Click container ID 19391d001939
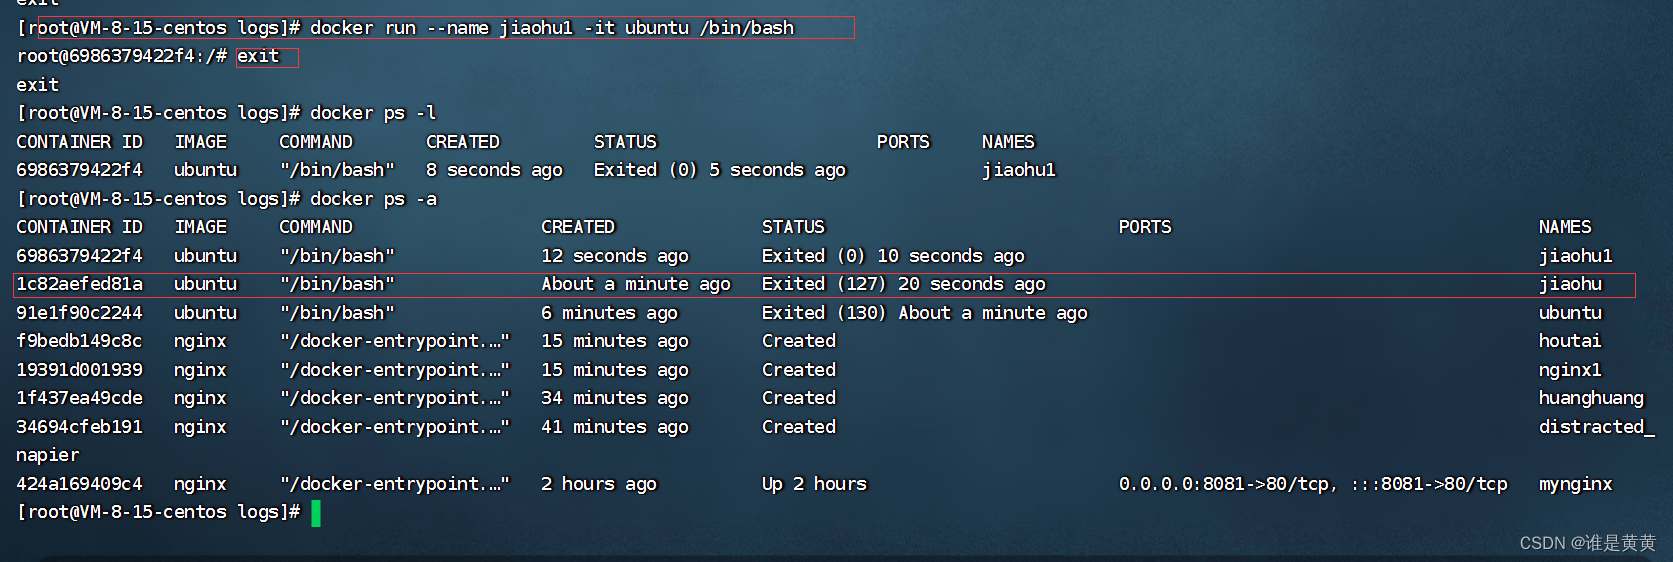 80,370
